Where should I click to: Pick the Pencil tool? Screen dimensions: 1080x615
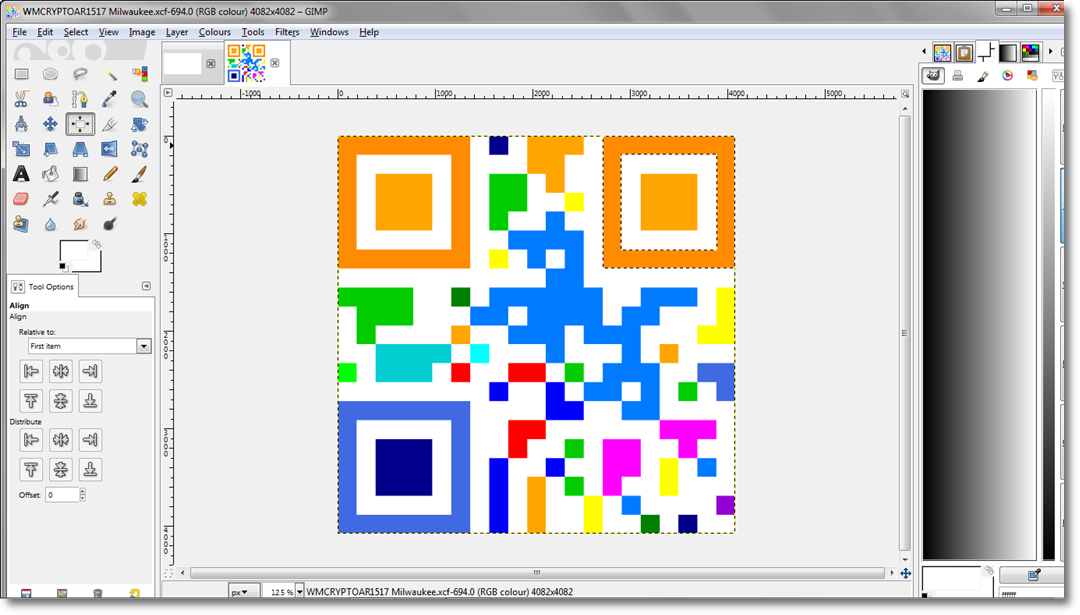pyautogui.click(x=110, y=174)
